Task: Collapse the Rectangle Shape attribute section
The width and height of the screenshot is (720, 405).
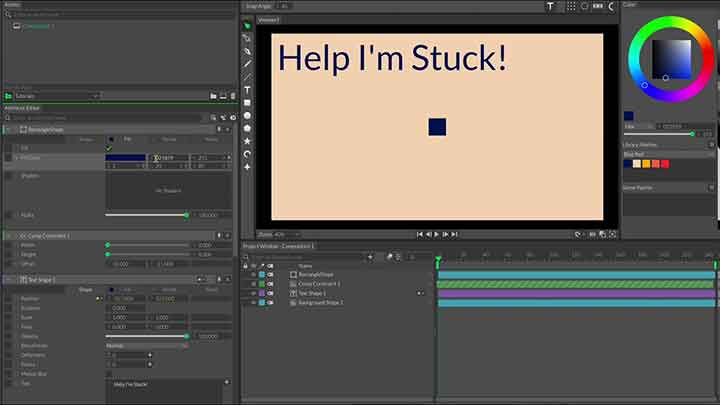Action: coord(8,129)
